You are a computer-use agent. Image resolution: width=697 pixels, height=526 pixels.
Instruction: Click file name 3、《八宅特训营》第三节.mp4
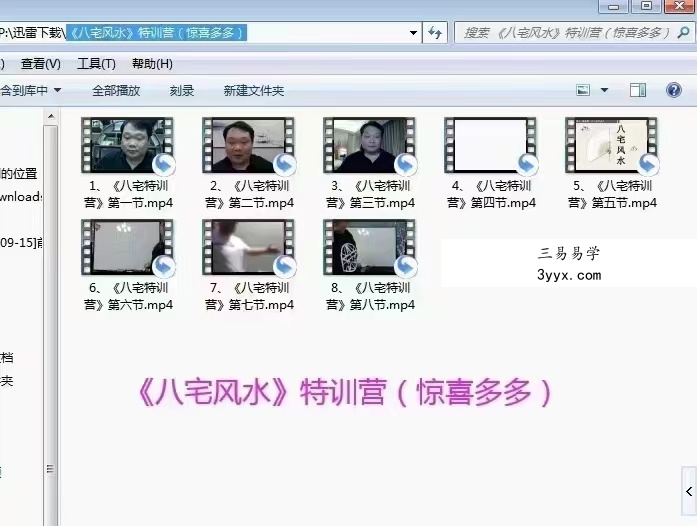tap(370, 194)
